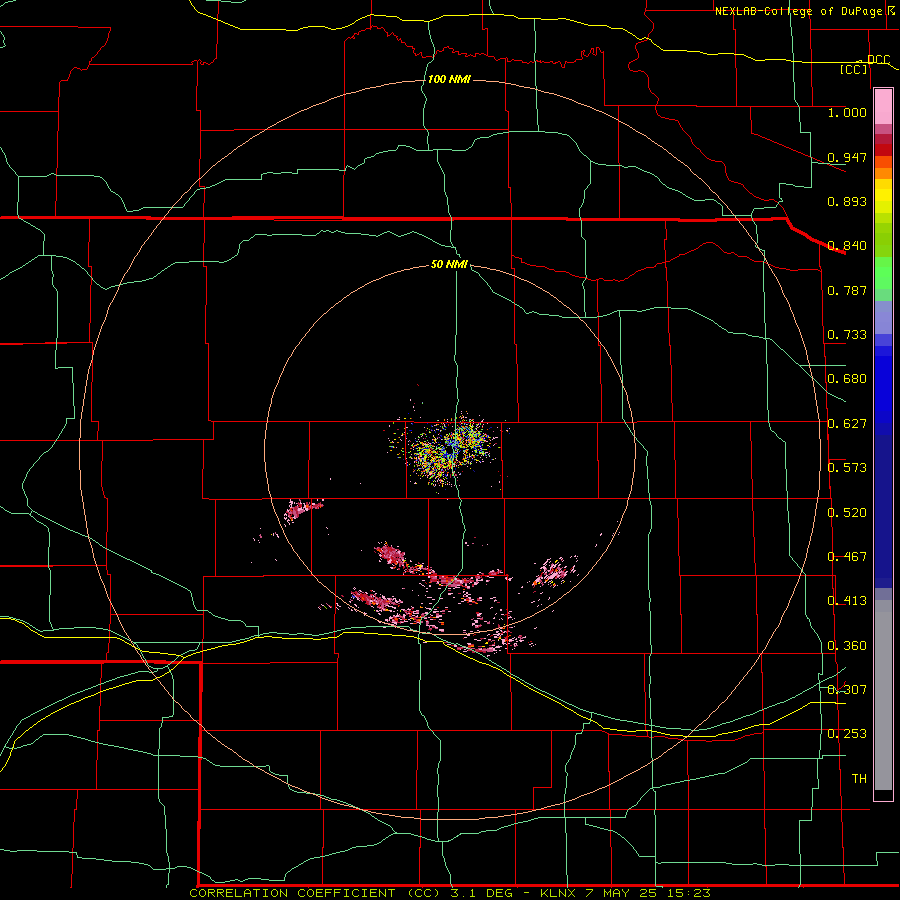Click the 0.733 color scale value

(x=847, y=335)
